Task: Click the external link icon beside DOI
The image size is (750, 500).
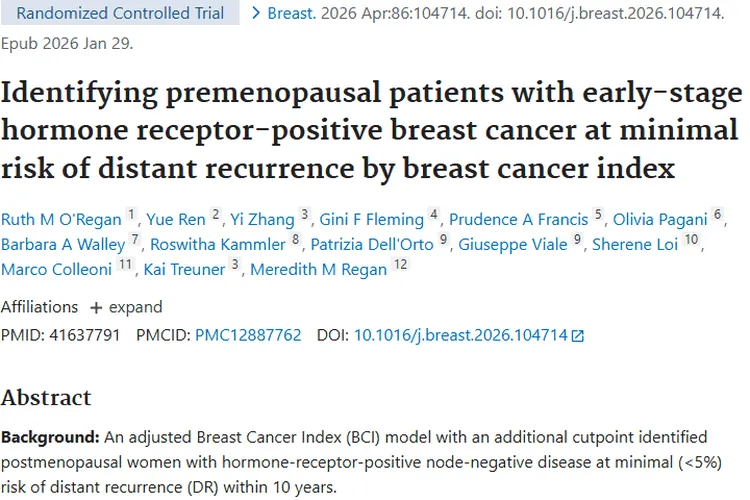Action: coord(577,336)
